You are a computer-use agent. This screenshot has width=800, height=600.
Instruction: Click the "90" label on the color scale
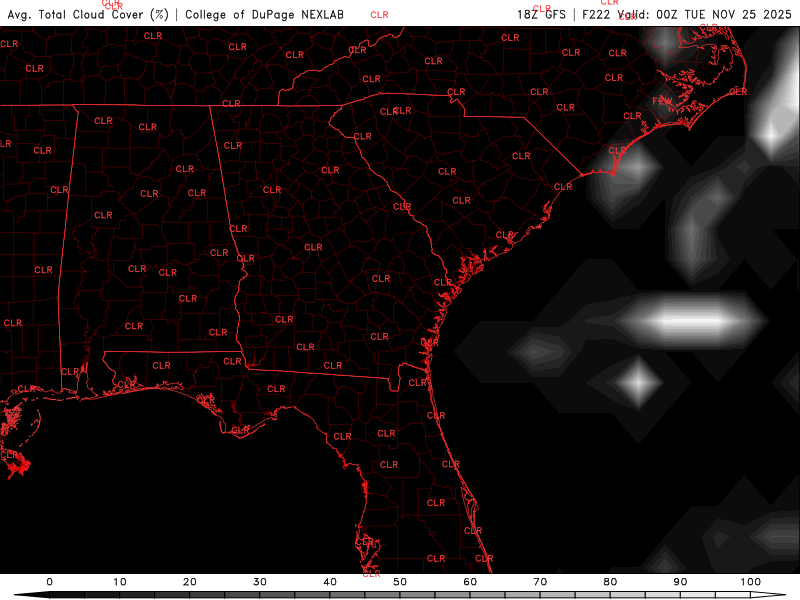680,582
